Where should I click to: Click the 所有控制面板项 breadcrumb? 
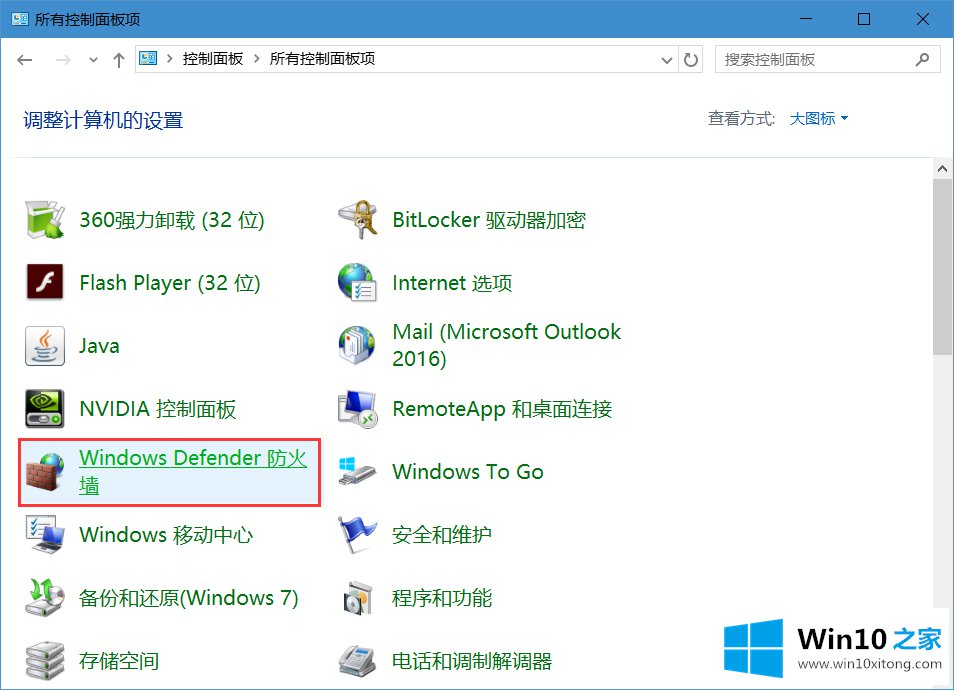coord(322,58)
